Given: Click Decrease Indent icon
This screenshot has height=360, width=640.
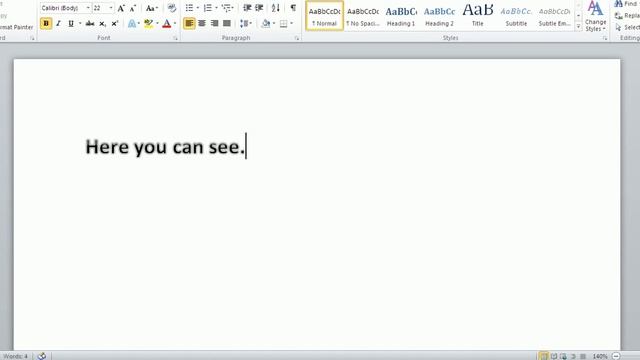Looking at the screenshot, I should click(247, 8).
